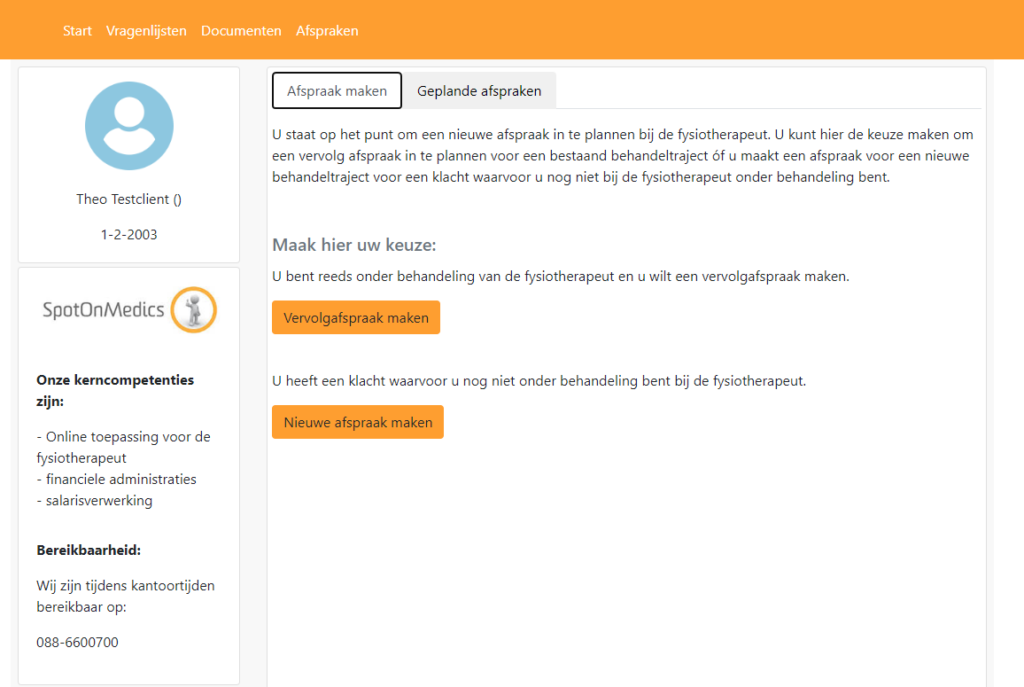Image resolution: width=1024 pixels, height=687 pixels.
Task: Select the Afspraak maken tab
Action: [x=337, y=91]
